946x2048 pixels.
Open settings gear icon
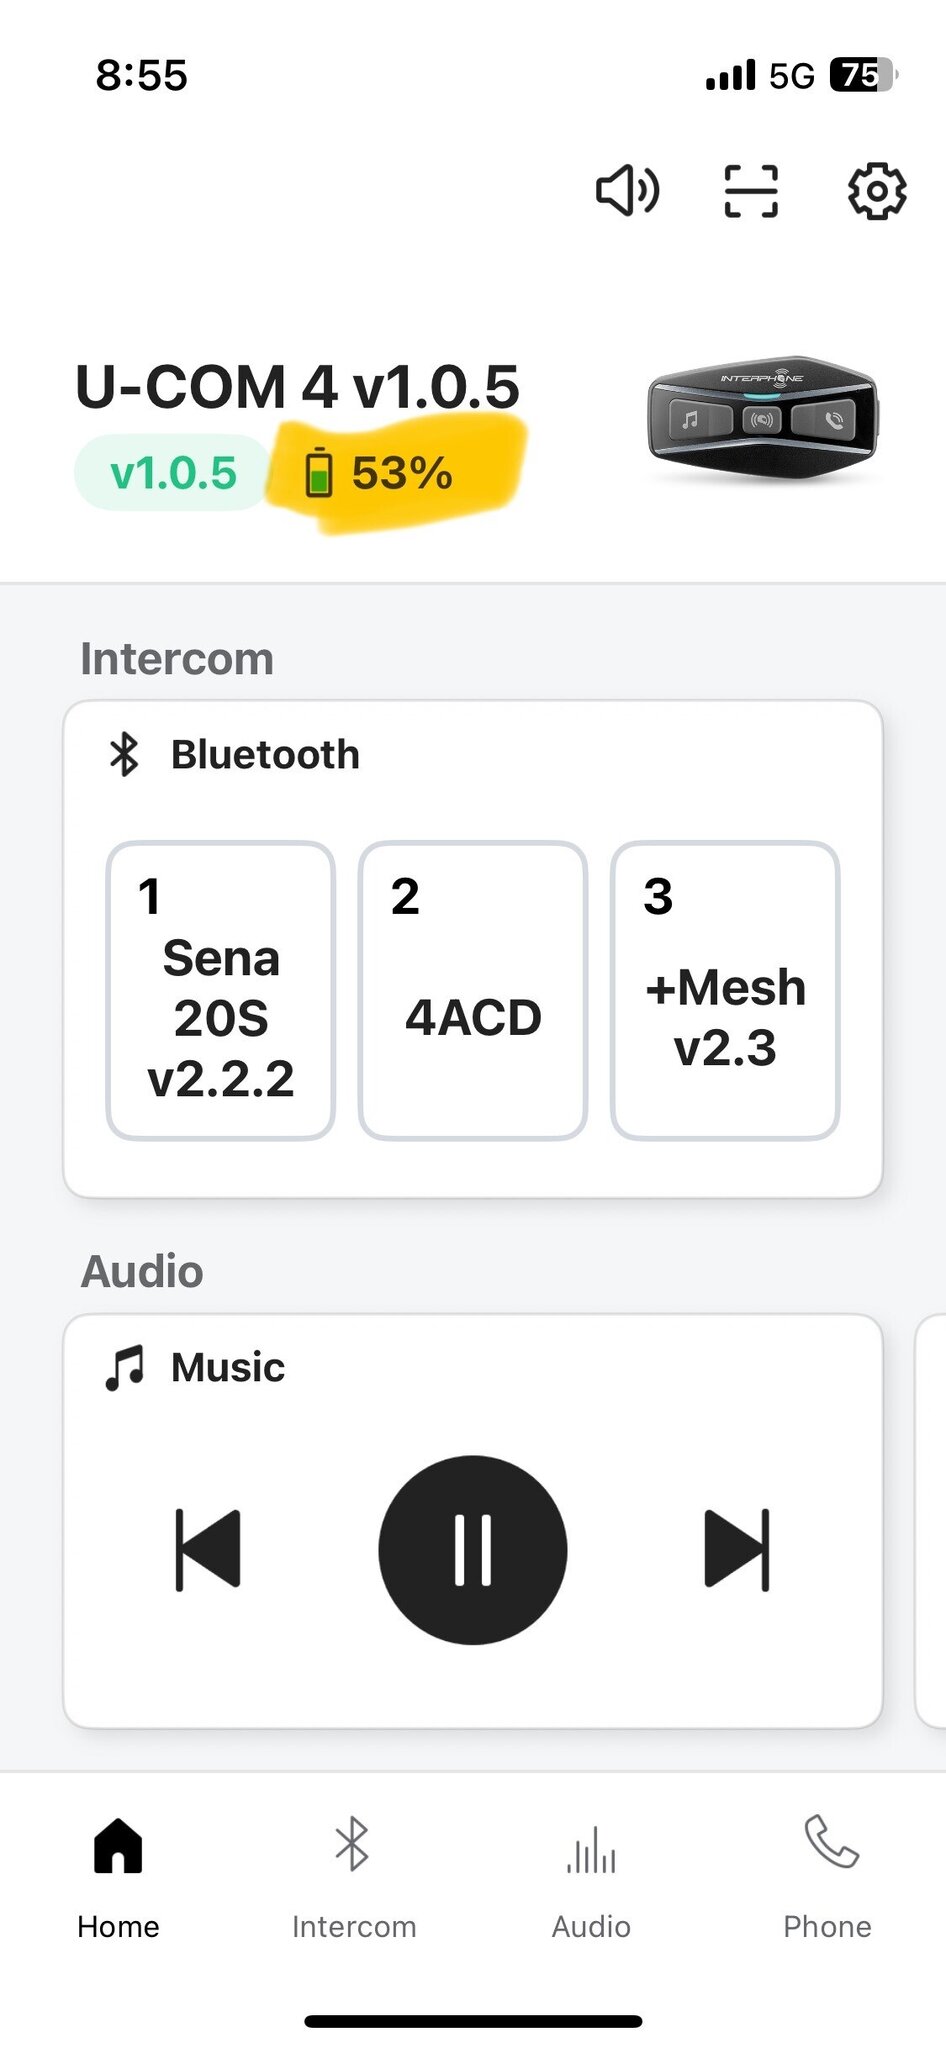pos(877,190)
